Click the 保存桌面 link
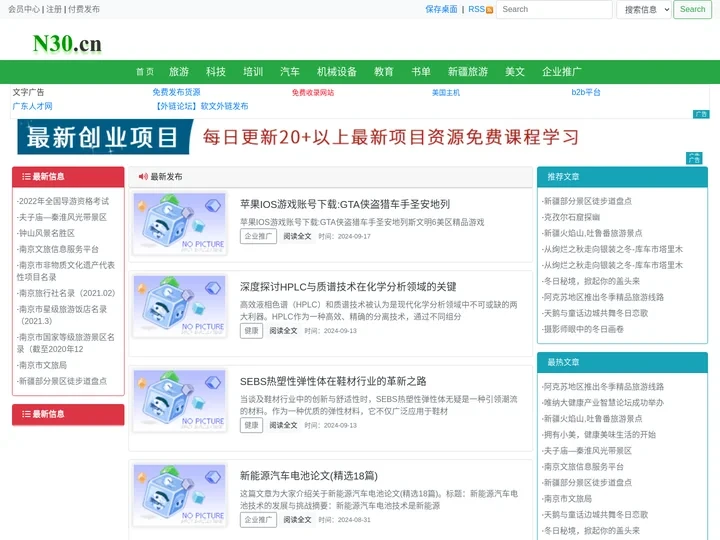This screenshot has width=720, height=540. click(441, 9)
